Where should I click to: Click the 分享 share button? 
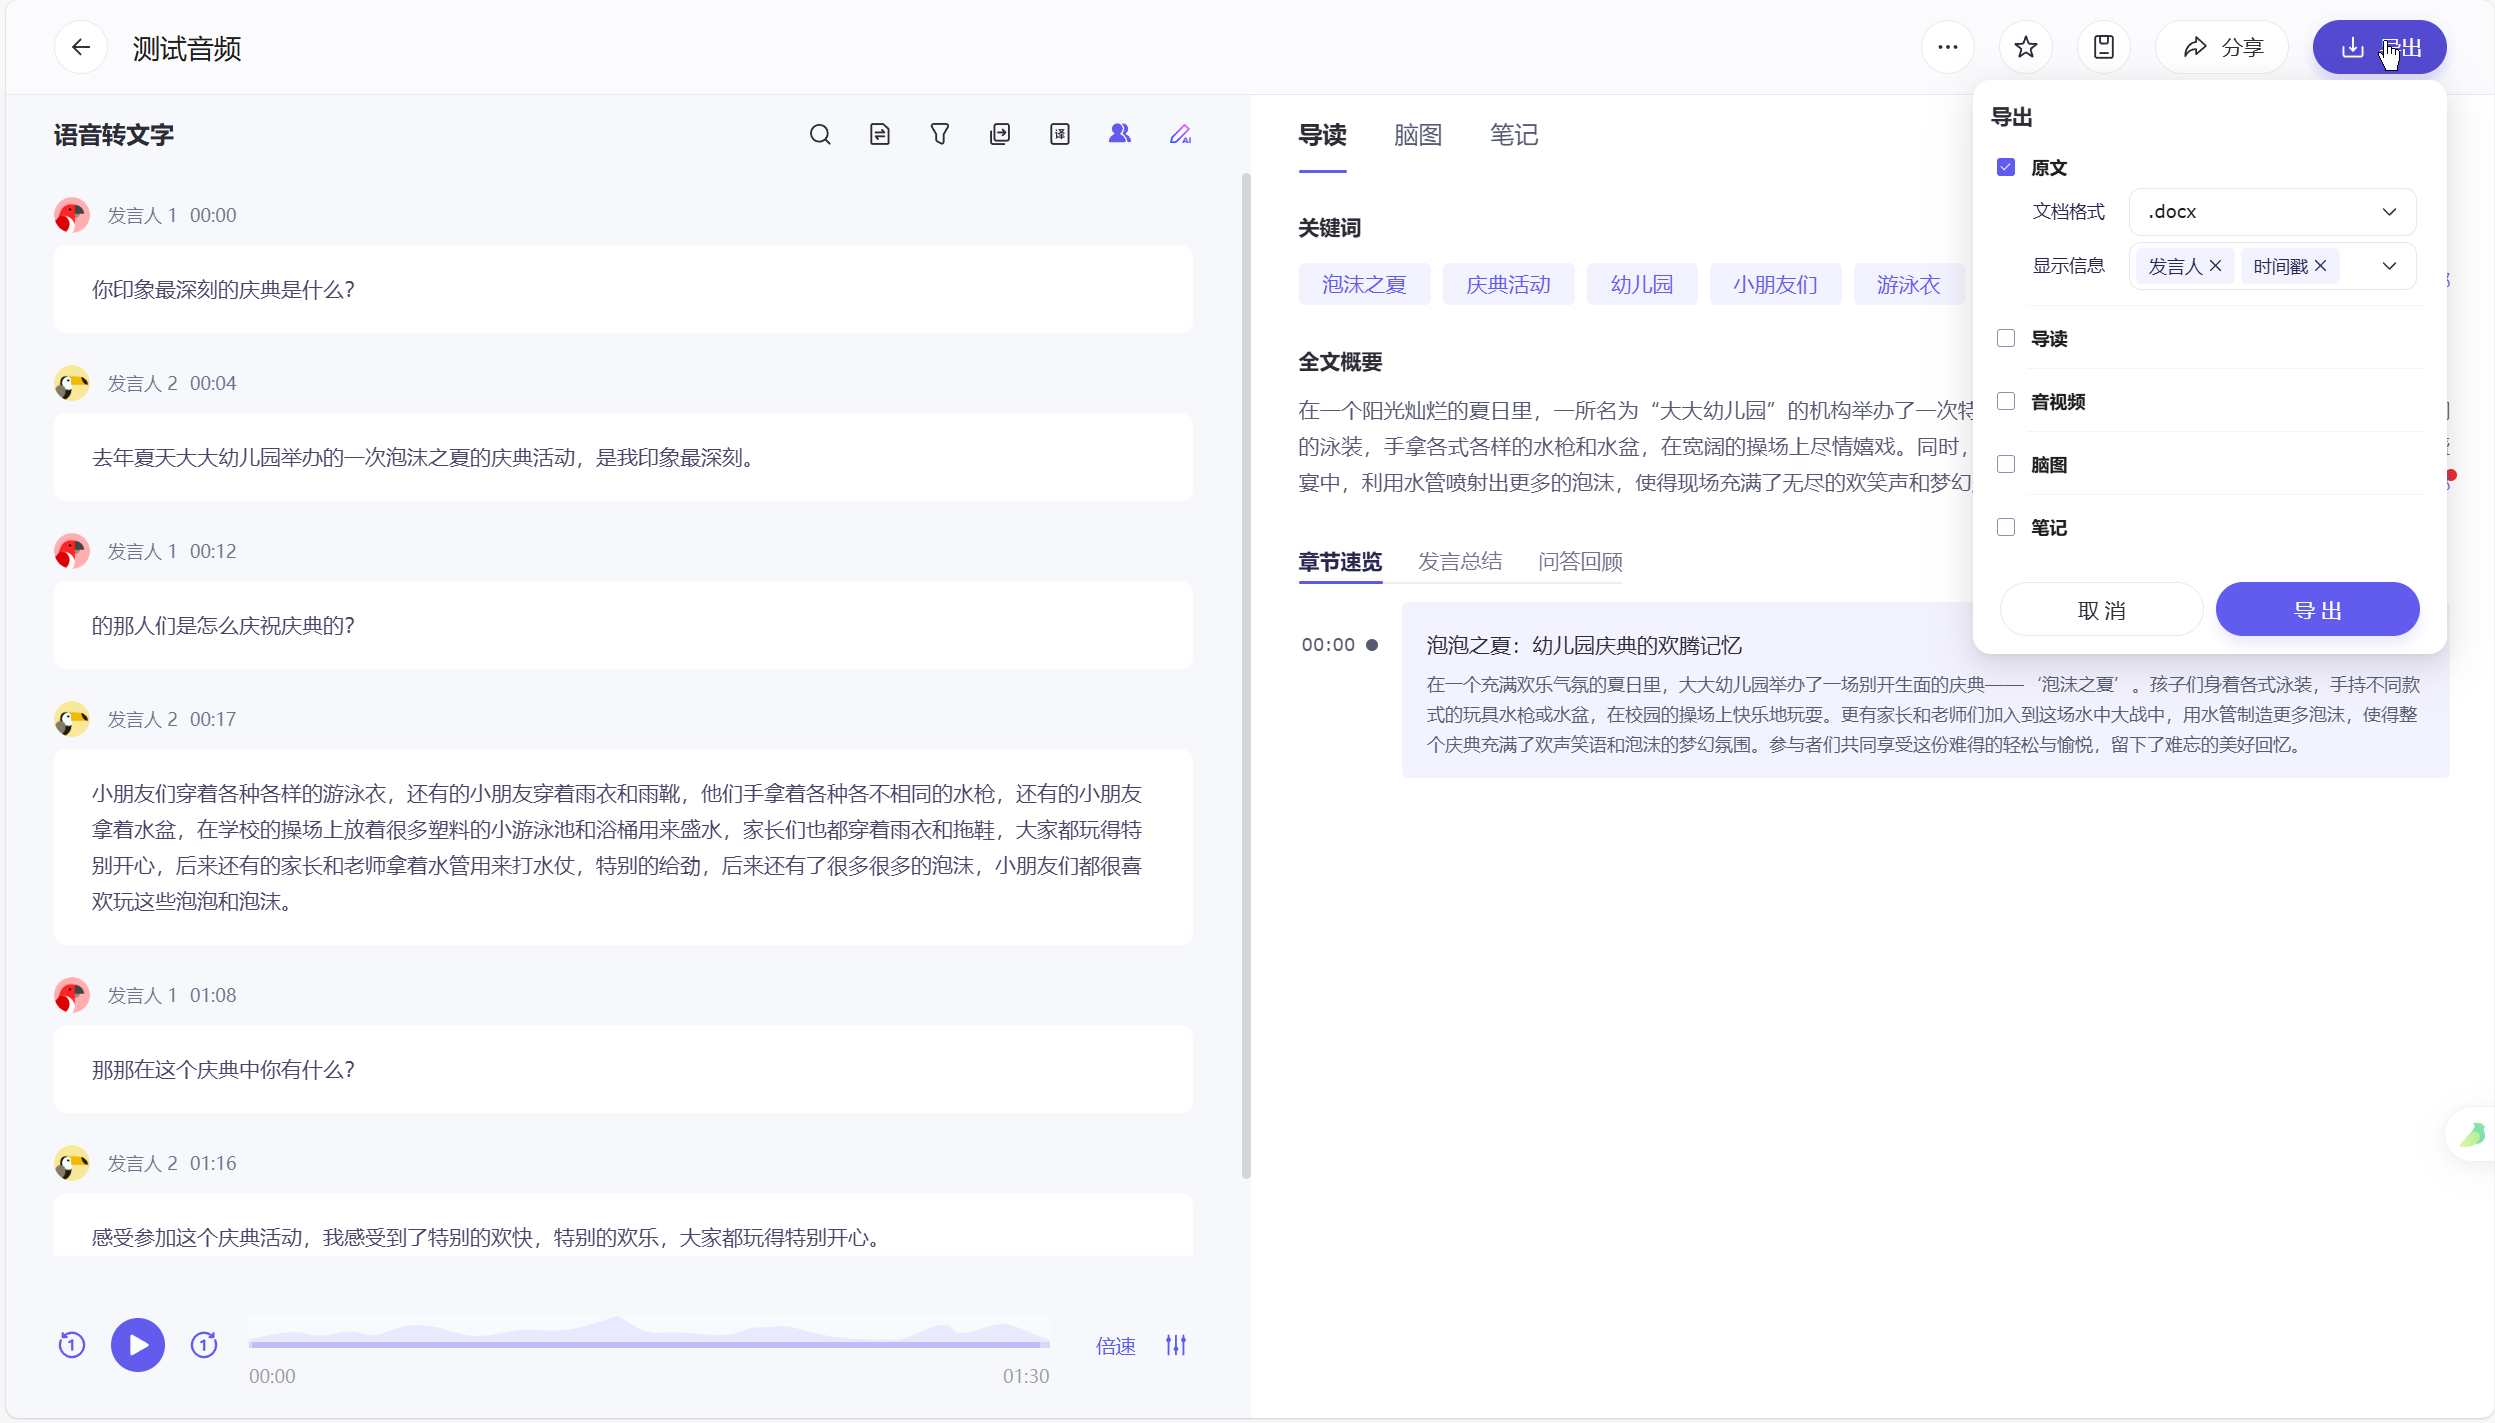2222,47
